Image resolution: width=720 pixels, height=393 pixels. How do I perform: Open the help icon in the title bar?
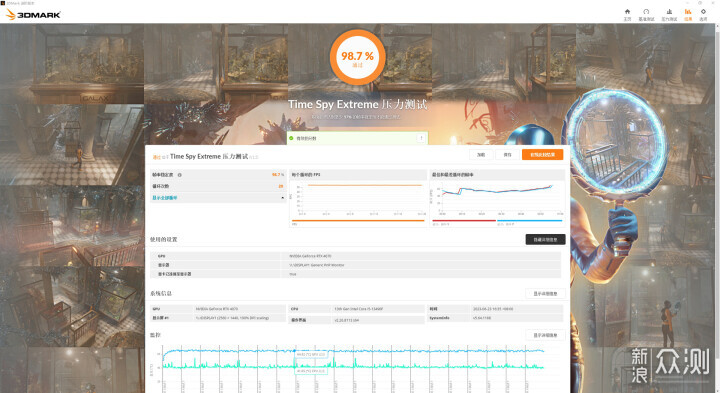pos(700,3)
